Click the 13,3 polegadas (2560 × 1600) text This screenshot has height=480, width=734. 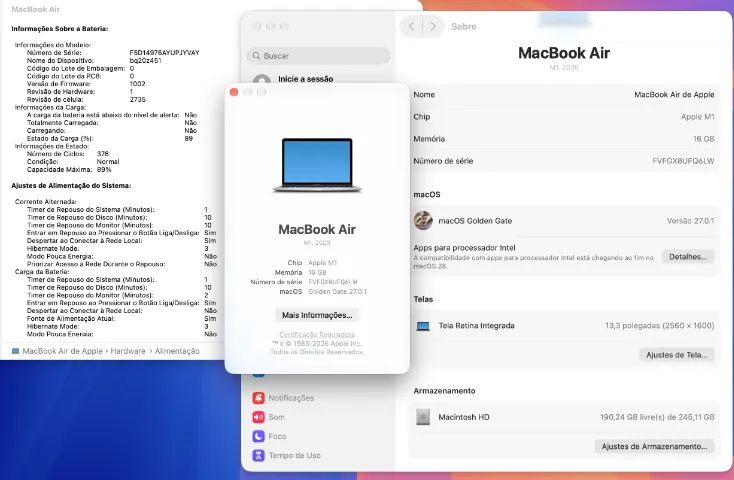click(x=660, y=325)
